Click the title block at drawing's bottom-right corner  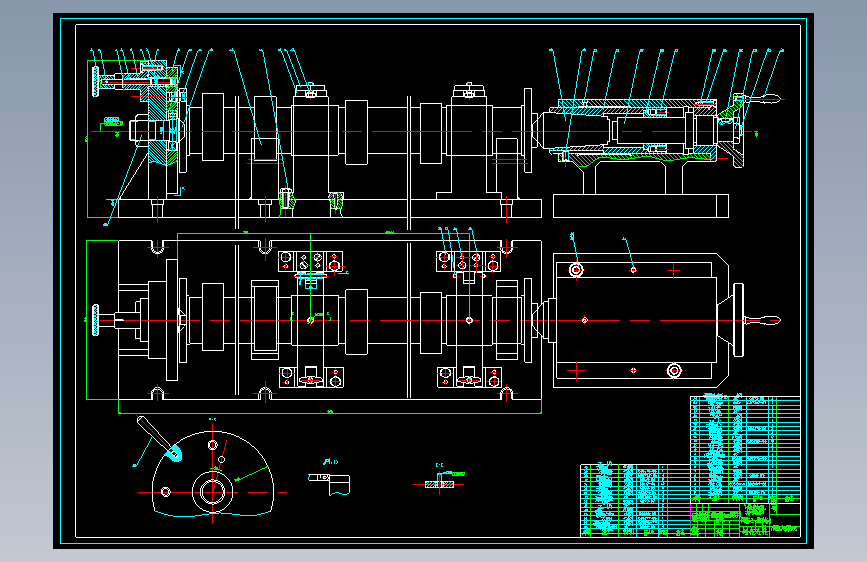[745, 519]
